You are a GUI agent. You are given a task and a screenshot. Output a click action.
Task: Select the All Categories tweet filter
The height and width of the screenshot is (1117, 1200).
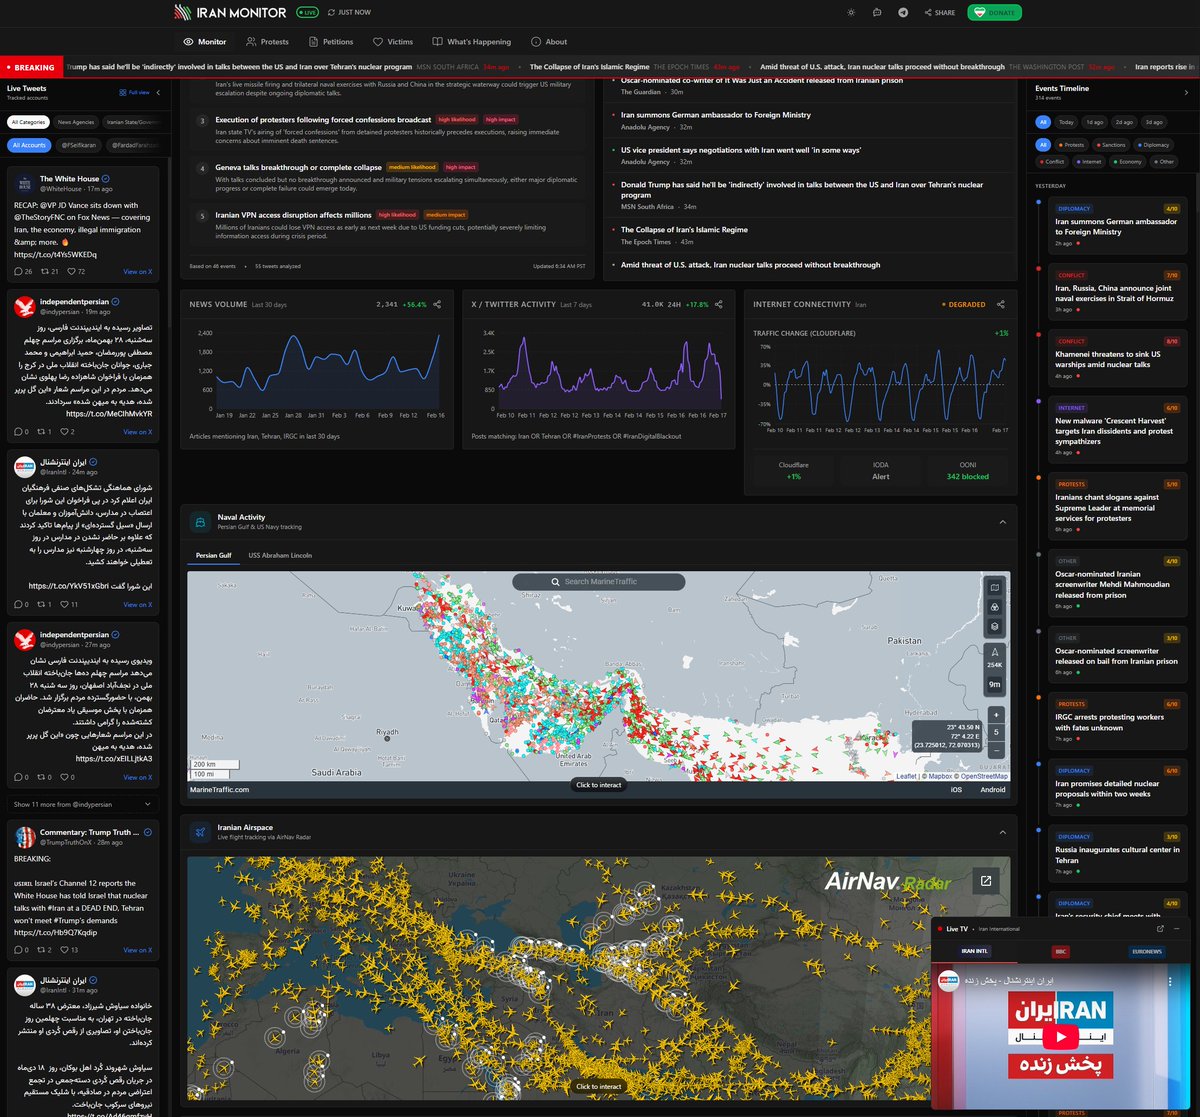coord(28,122)
